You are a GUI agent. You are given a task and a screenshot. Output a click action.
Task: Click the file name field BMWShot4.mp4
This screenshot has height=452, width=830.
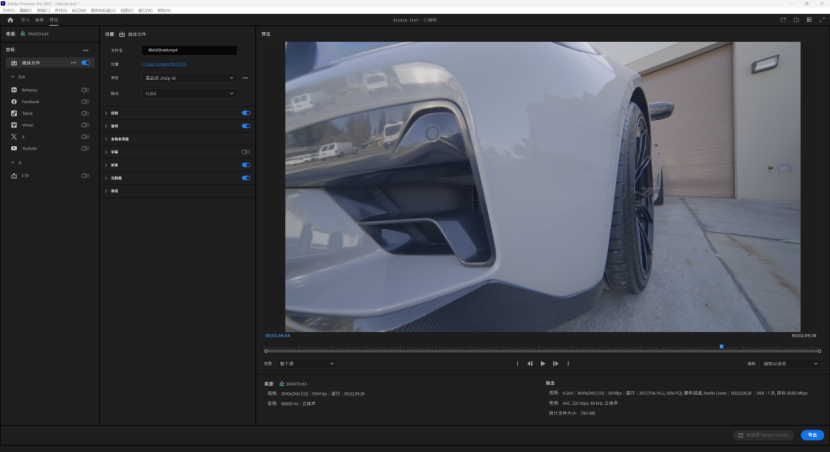[x=189, y=49]
